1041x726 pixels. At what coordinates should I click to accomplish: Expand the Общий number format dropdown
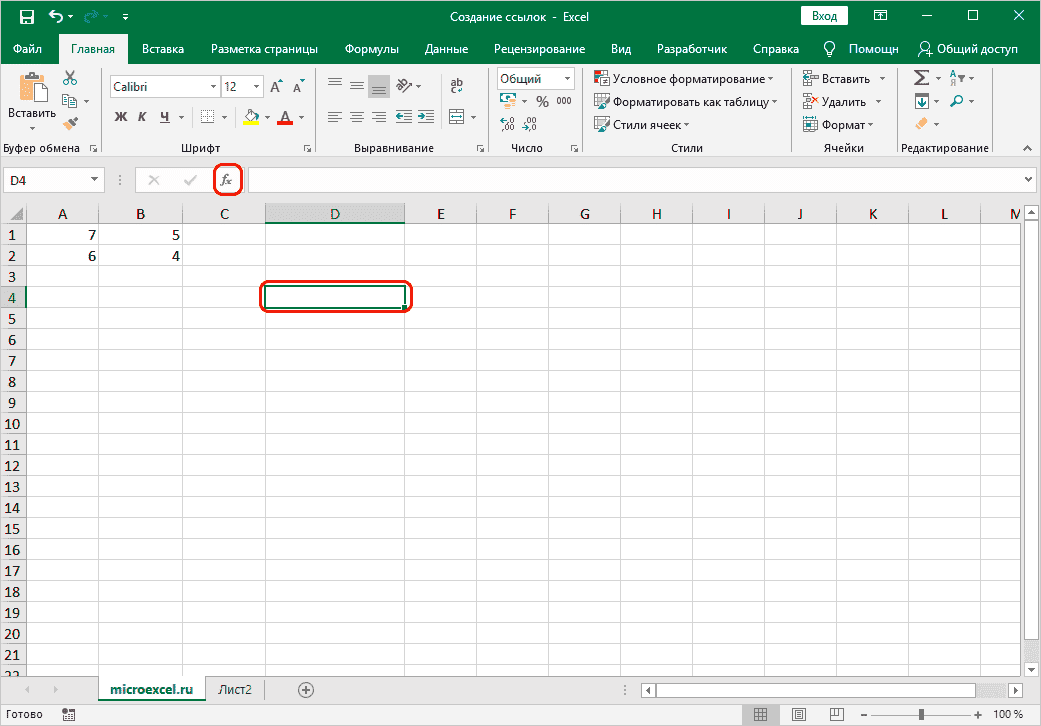pos(568,79)
